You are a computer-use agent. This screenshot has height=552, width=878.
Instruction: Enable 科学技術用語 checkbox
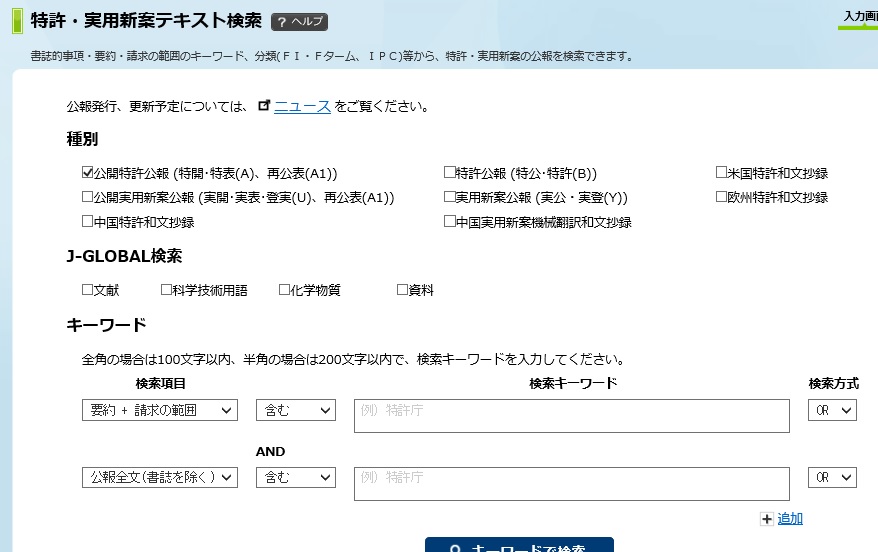166,289
